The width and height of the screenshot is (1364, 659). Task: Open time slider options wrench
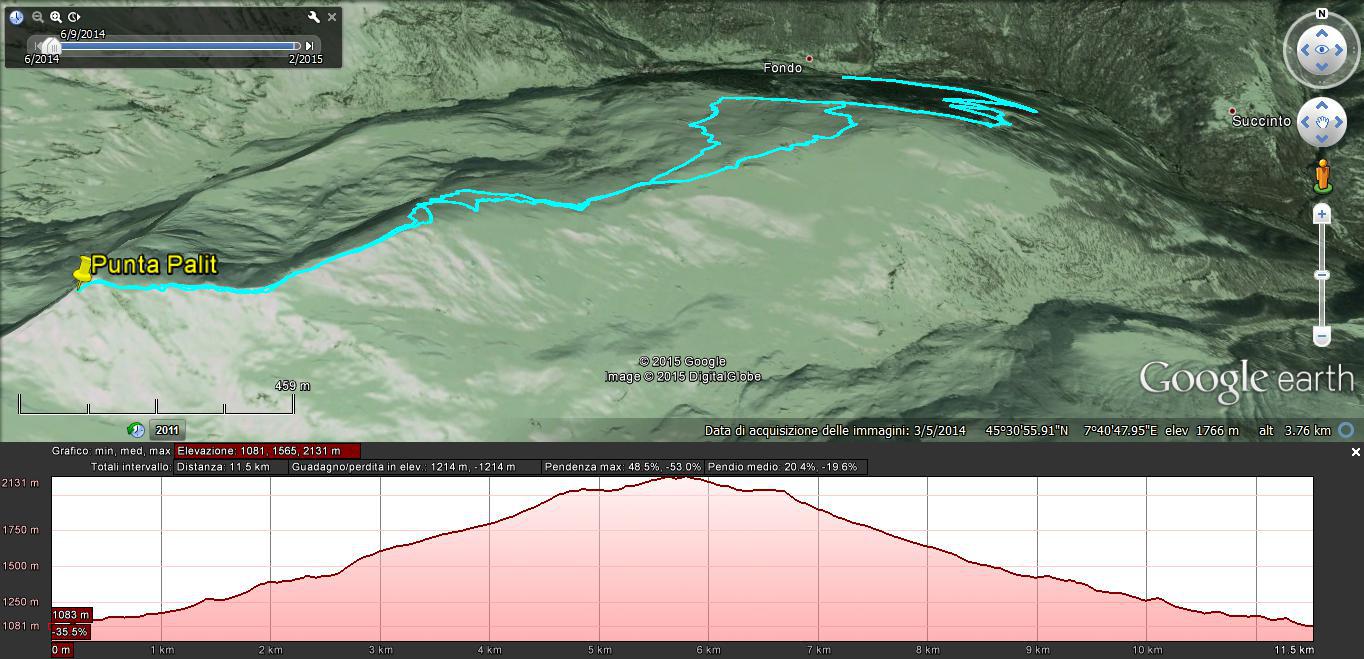coord(314,17)
